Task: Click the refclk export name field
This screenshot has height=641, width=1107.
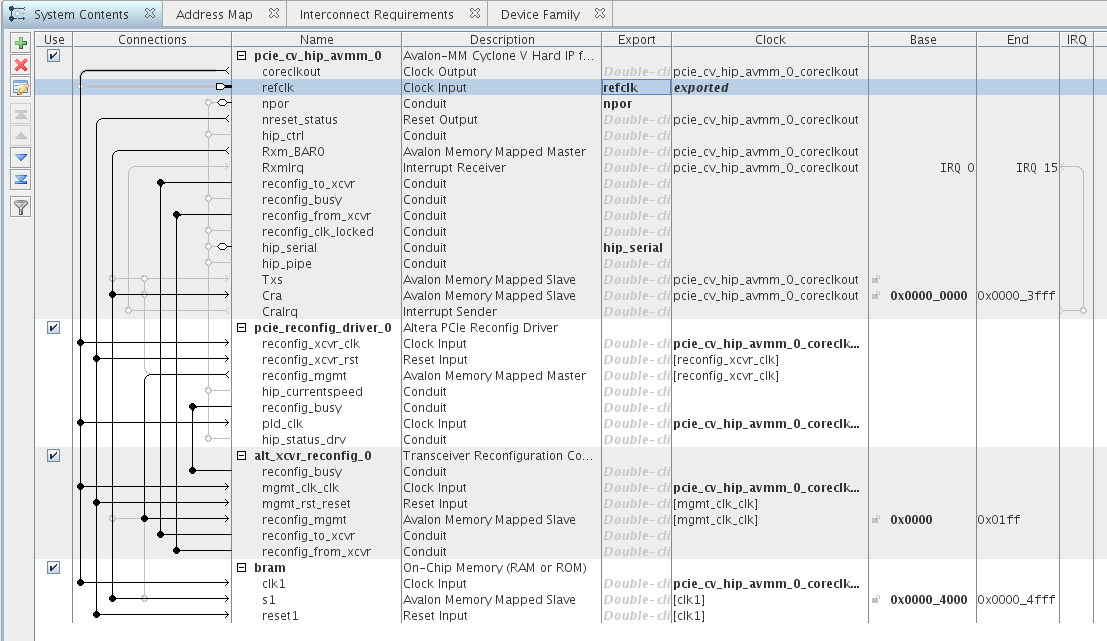Action: 635,88
